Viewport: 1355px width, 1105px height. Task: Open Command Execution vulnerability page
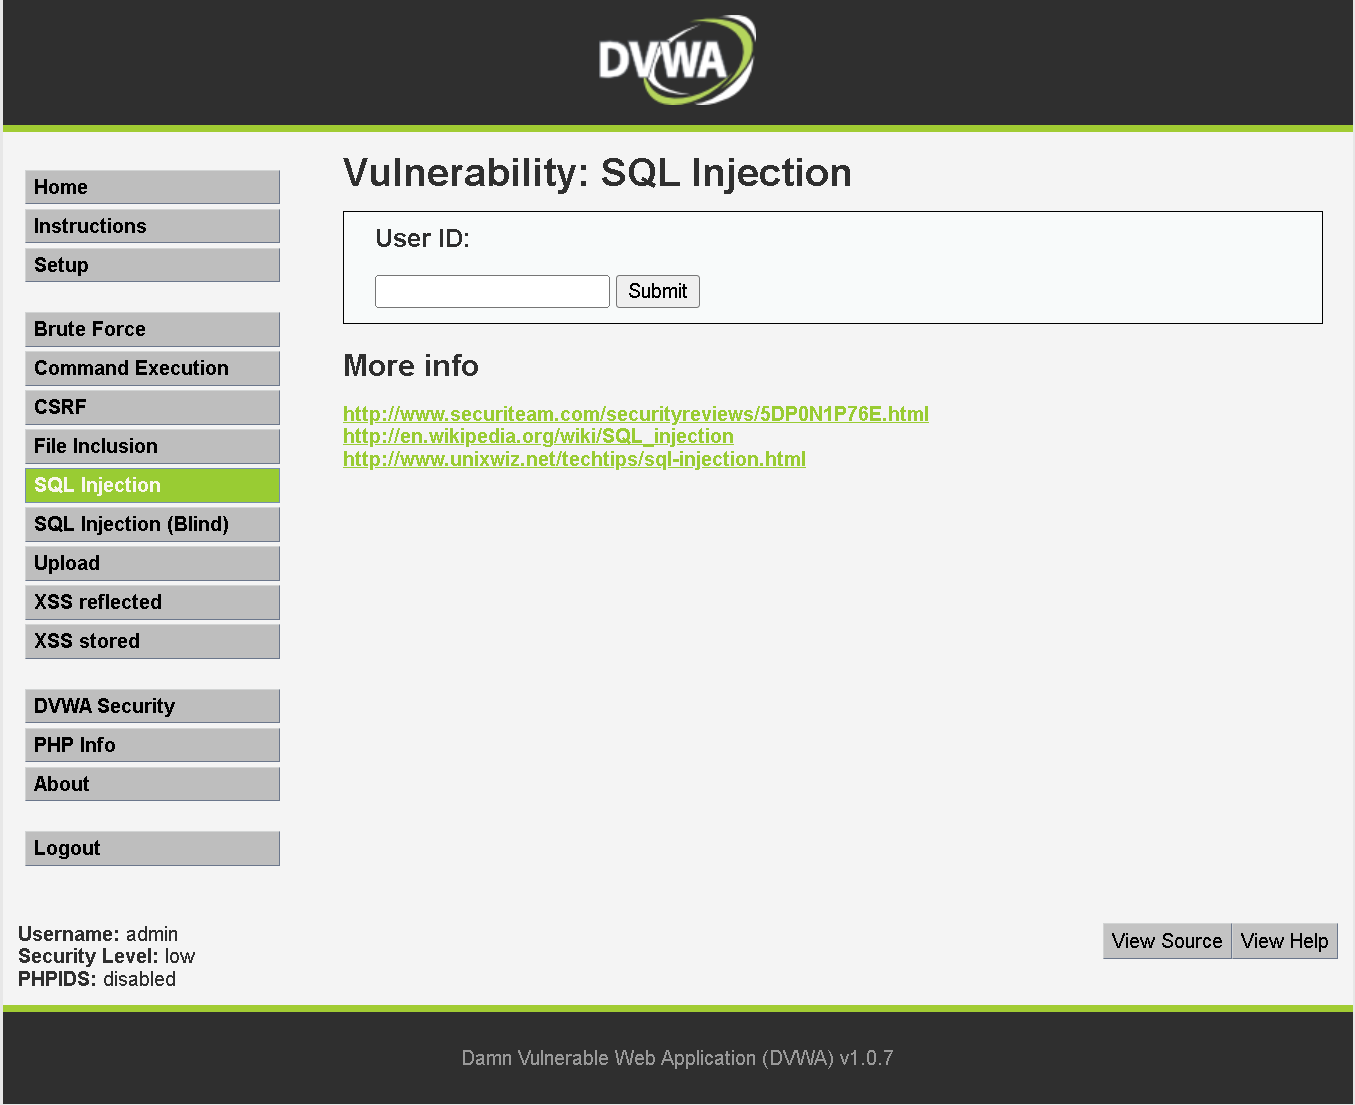click(152, 368)
